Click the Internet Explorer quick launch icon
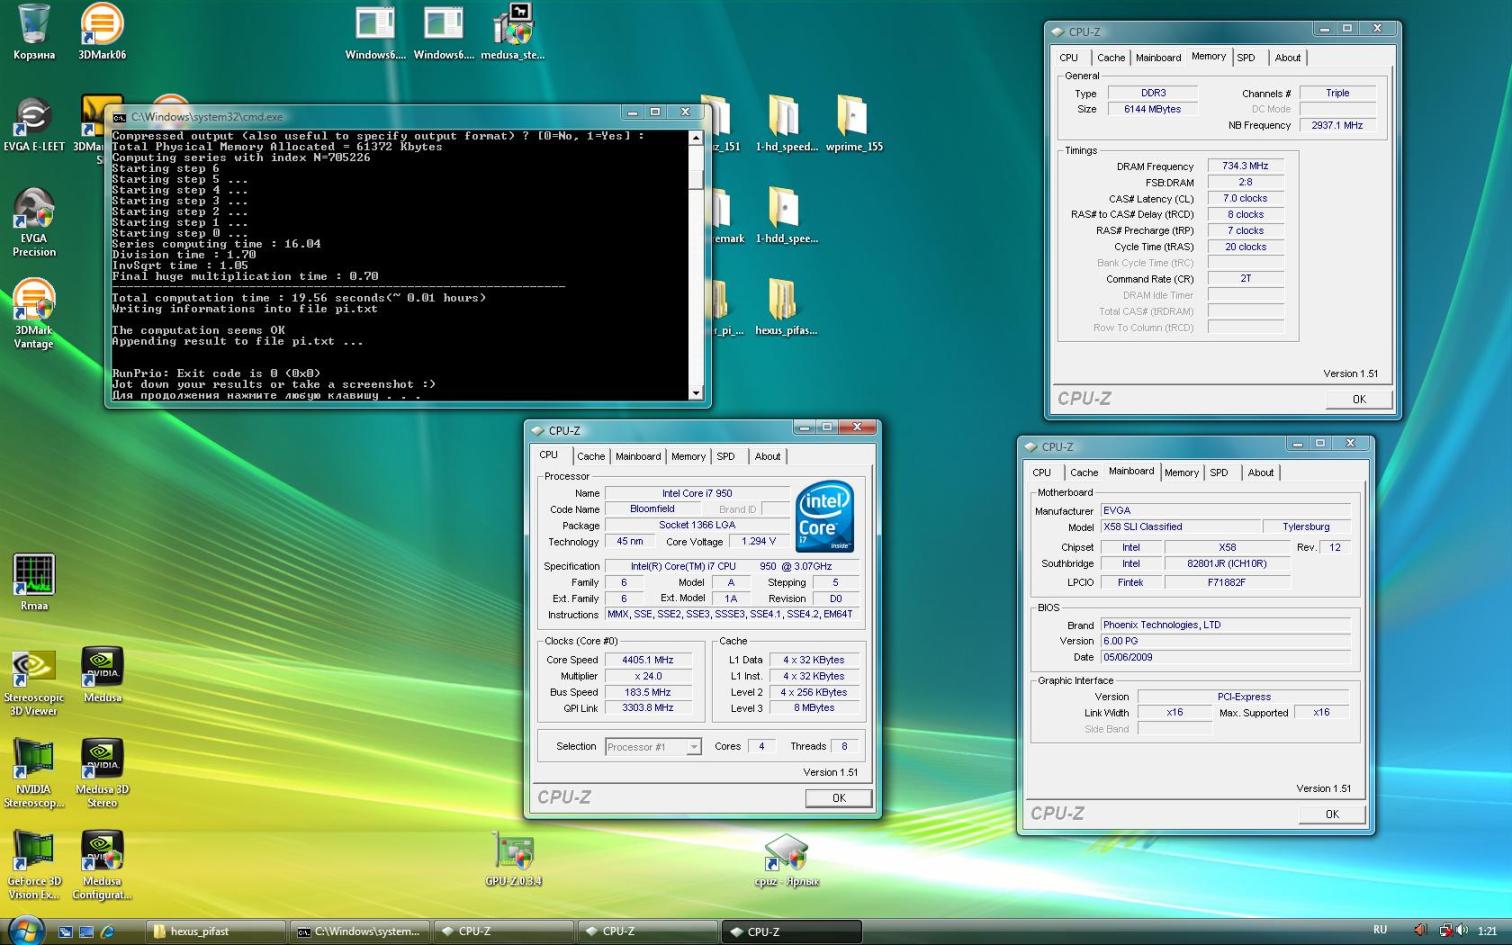The height and width of the screenshot is (945, 1512). click(107, 931)
